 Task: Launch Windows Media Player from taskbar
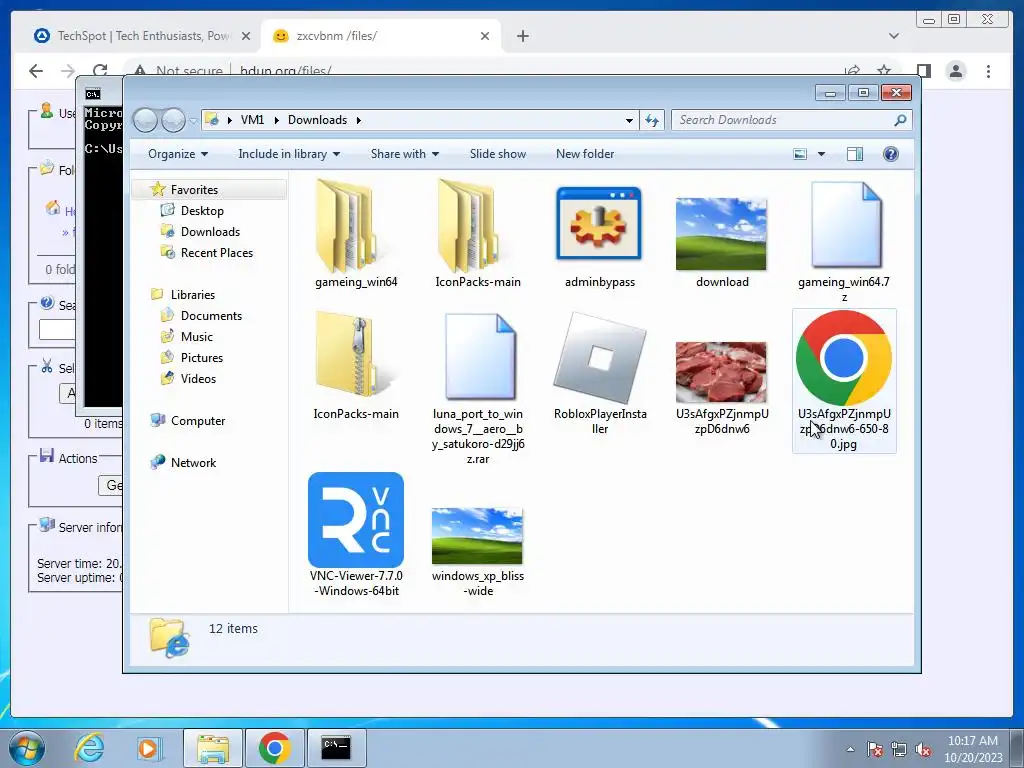tap(148, 748)
